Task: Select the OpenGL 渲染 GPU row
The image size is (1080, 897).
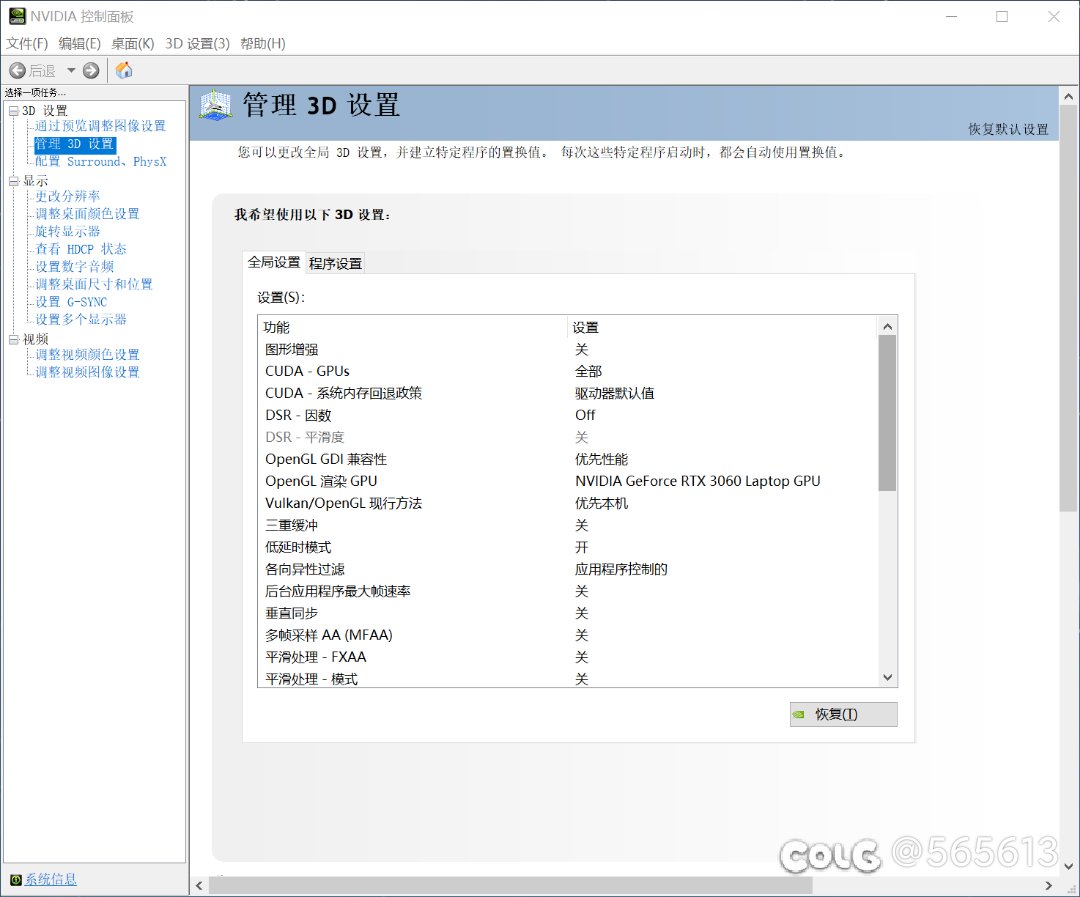Action: (568, 482)
